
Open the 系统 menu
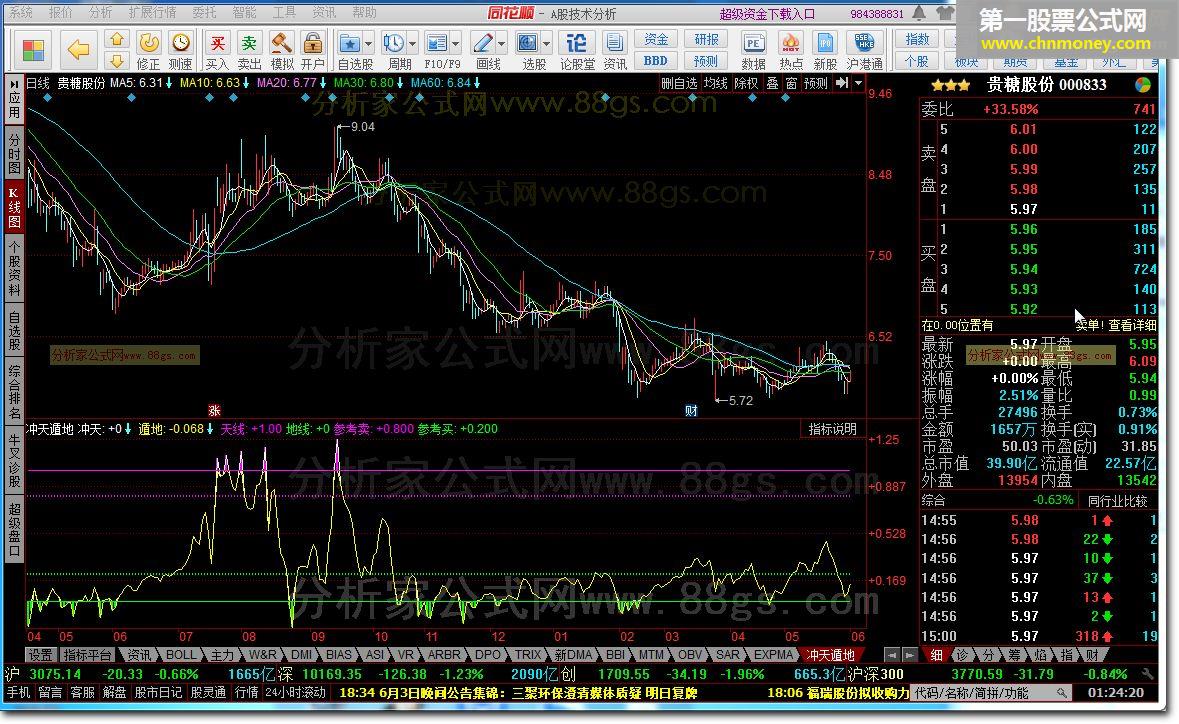21,12
